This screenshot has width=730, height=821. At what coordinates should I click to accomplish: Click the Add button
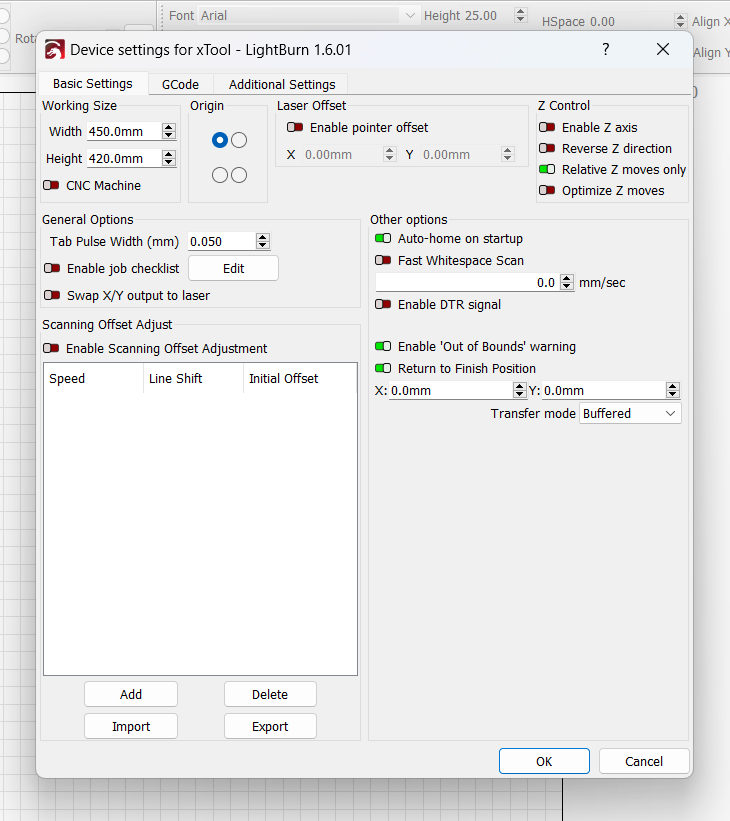click(x=131, y=694)
